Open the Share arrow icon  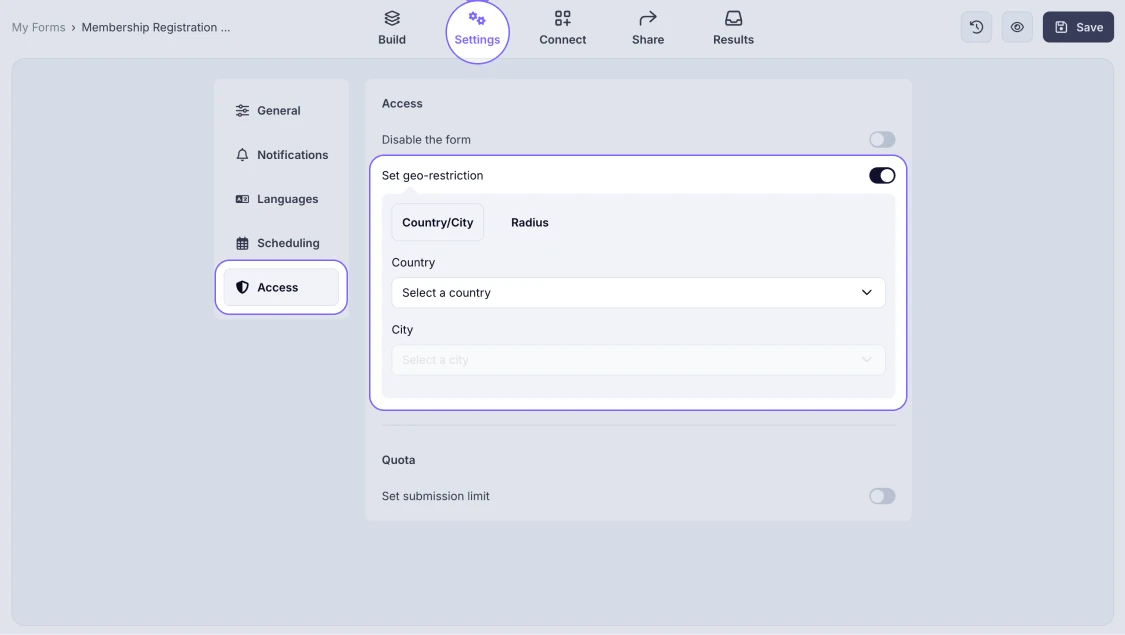[647, 18]
